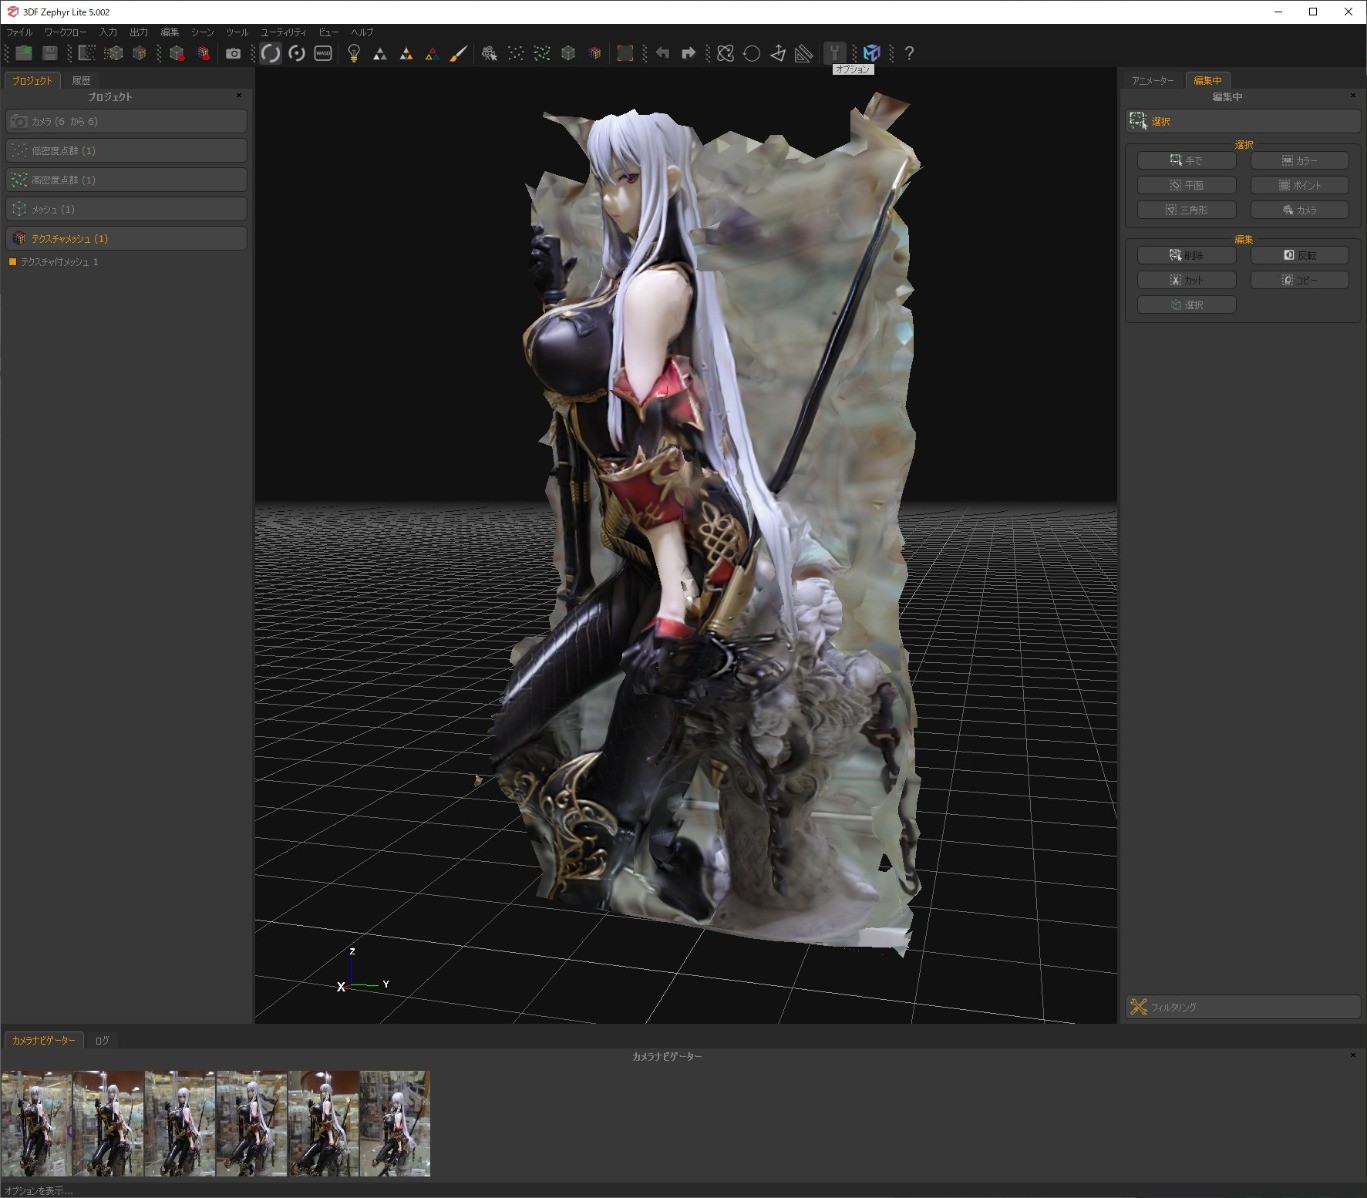This screenshot has height=1198, width=1367.
Task: Close the 編集中 panel
Action: click(1354, 96)
